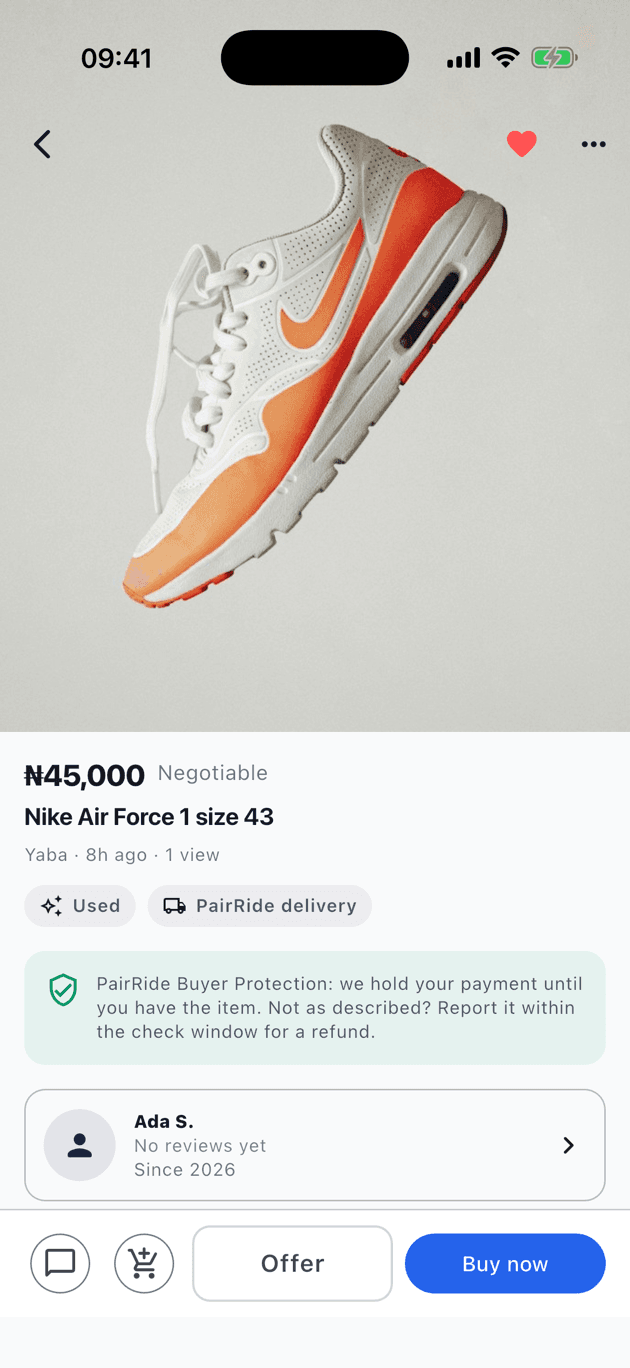Select the PairRide delivery tag
This screenshot has height=1368, width=630.
[260, 906]
